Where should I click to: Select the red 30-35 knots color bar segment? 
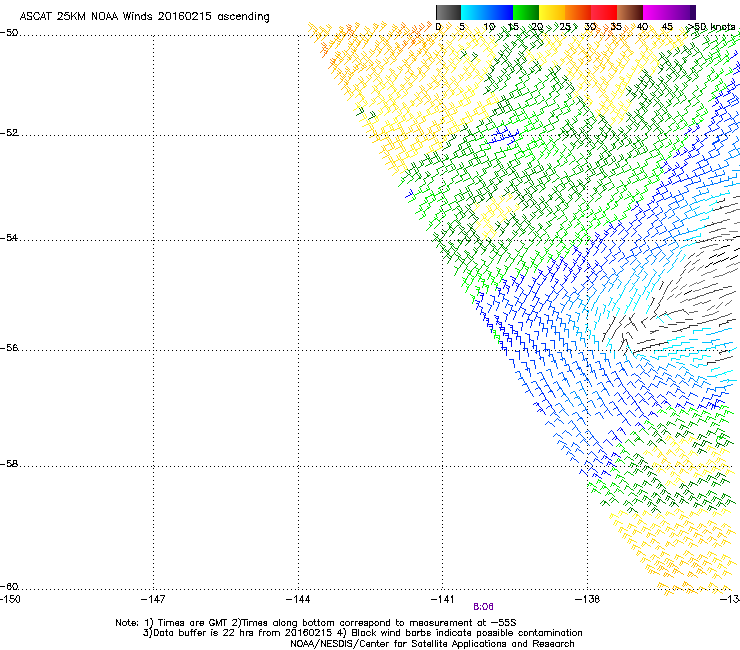604,12
